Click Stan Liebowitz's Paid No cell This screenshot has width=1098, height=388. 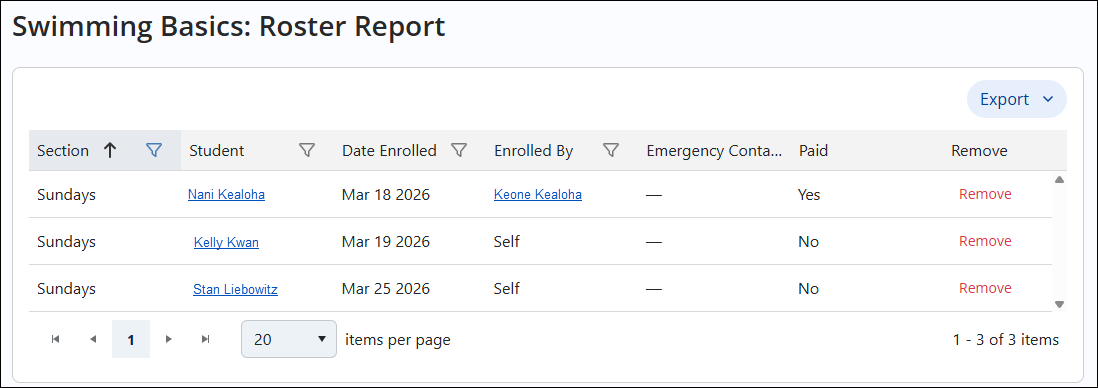808,289
